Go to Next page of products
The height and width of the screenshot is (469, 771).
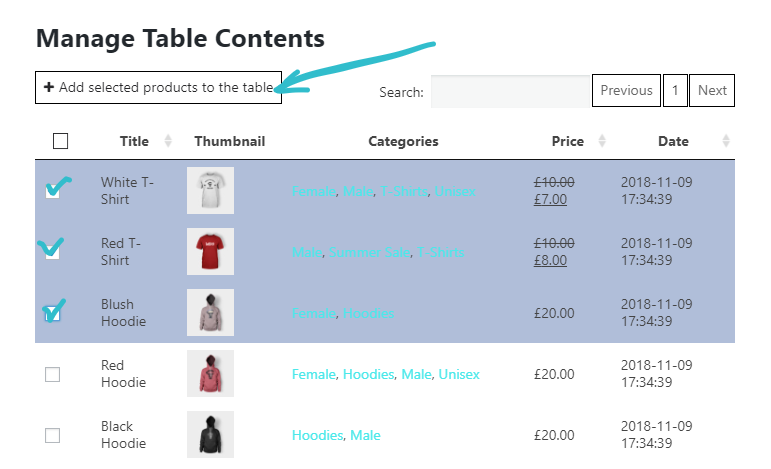coord(712,90)
